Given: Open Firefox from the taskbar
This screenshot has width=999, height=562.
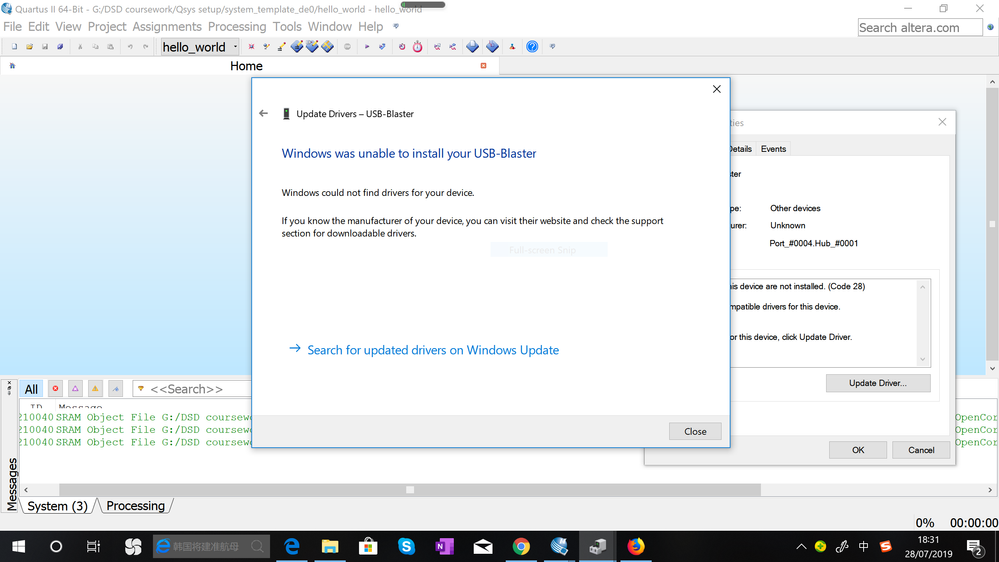Looking at the screenshot, I should coord(636,547).
